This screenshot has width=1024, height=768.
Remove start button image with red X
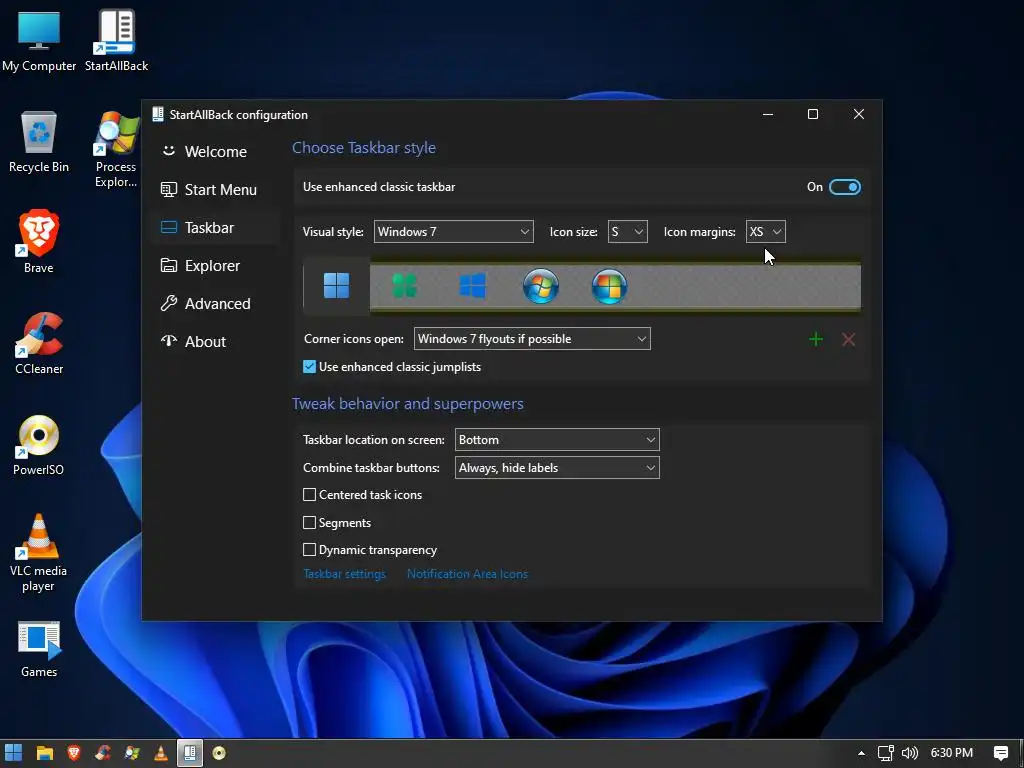pos(848,339)
